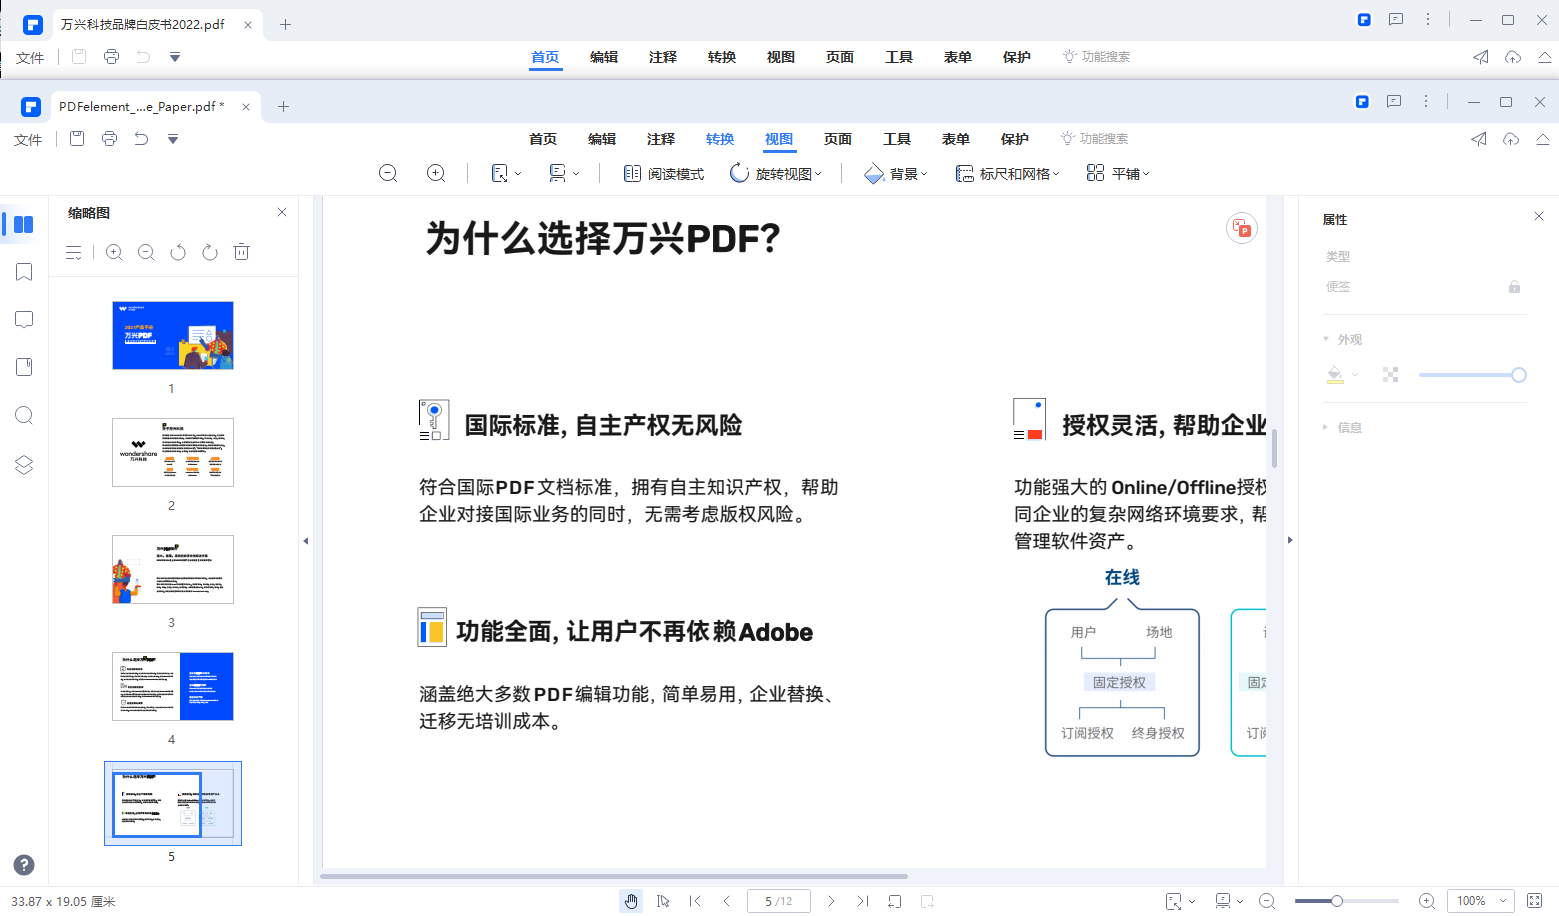Open the 标尺和网格 ruler and grid dropdown
This screenshot has width=1559, height=916.
pos(1007,173)
